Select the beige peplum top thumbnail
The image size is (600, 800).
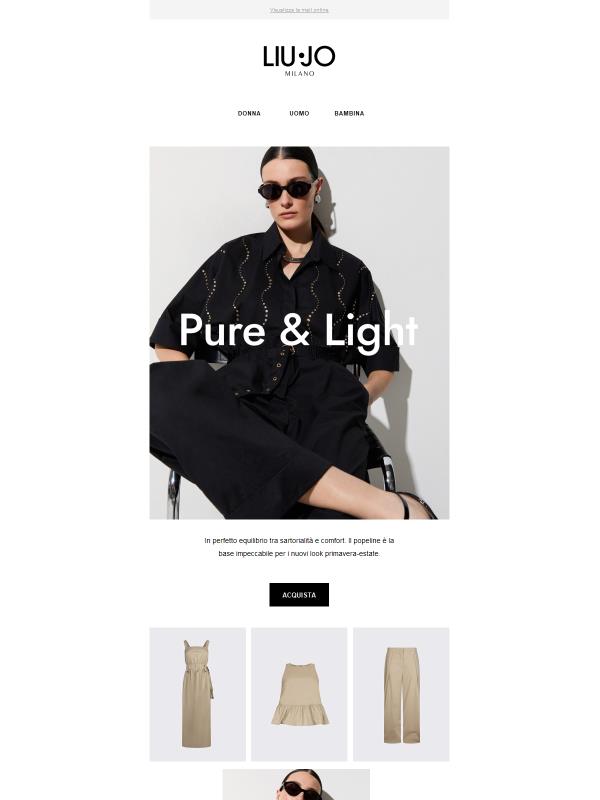(299, 694)
